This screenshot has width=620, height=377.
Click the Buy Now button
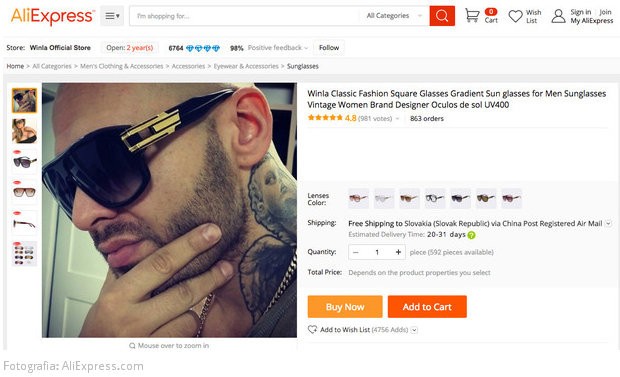[345, 307]
